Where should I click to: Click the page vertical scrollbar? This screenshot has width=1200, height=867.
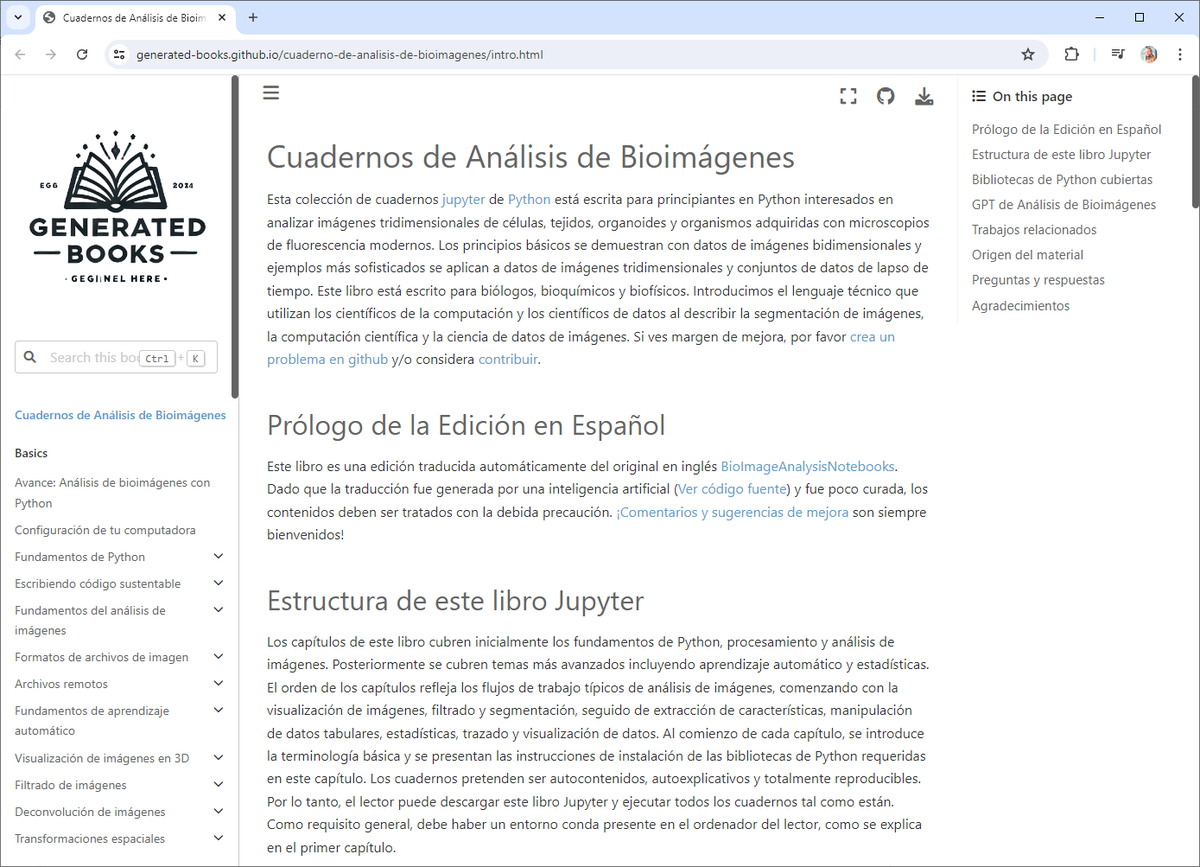[x=1195, y=140]
